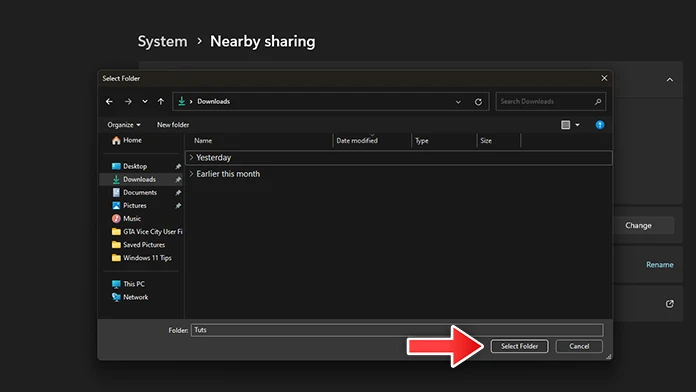Go forward with the right arrow
Screen dimensions: 696x392
(128, 102)
